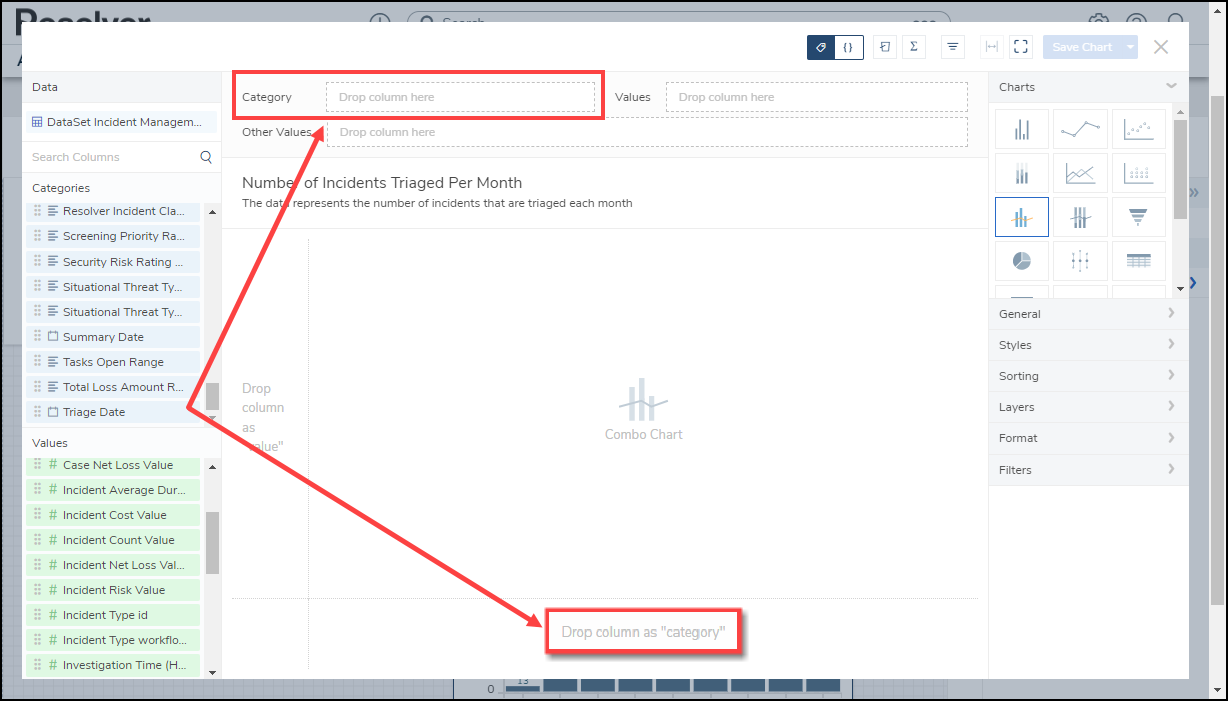
Task: Toggle the curly braces code view
Action: [849, 47]
